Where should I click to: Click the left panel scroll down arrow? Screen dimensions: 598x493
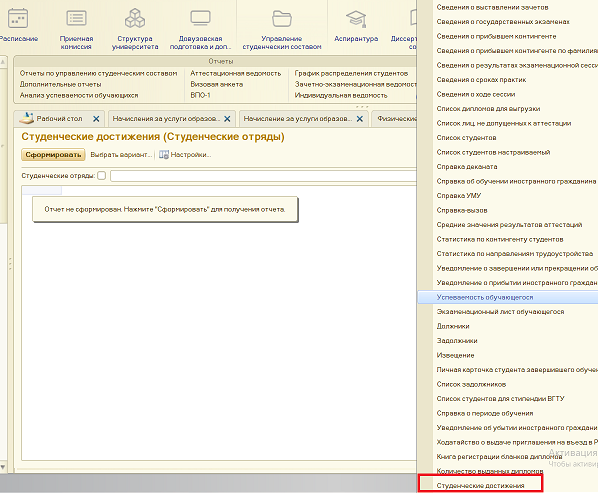(x=3, y=467)
